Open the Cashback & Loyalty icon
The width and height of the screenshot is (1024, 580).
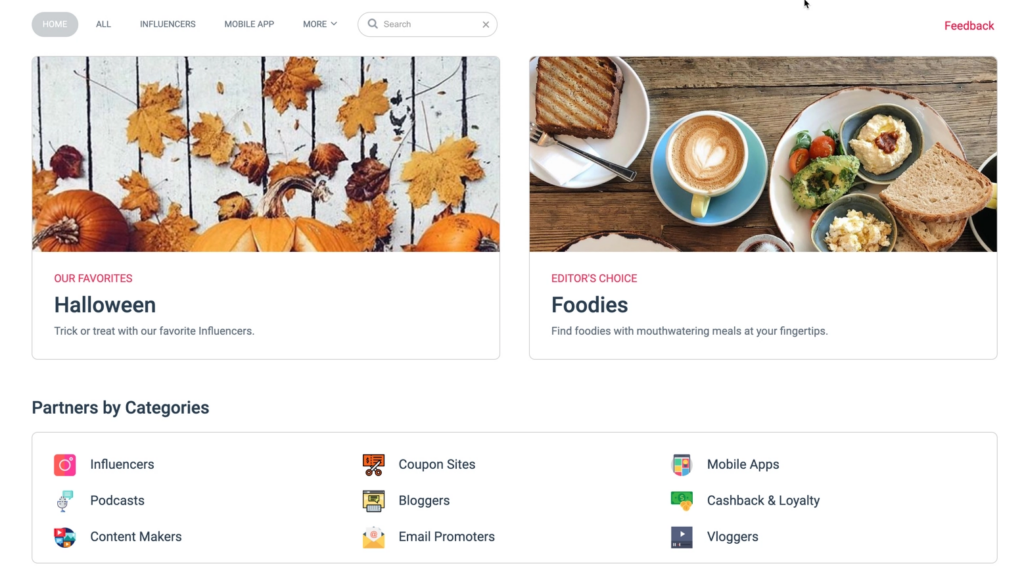[681, 500]
